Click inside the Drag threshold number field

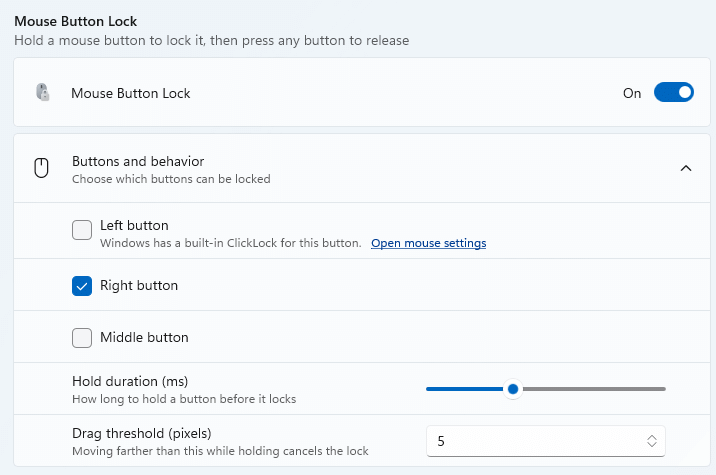[546, 441]
